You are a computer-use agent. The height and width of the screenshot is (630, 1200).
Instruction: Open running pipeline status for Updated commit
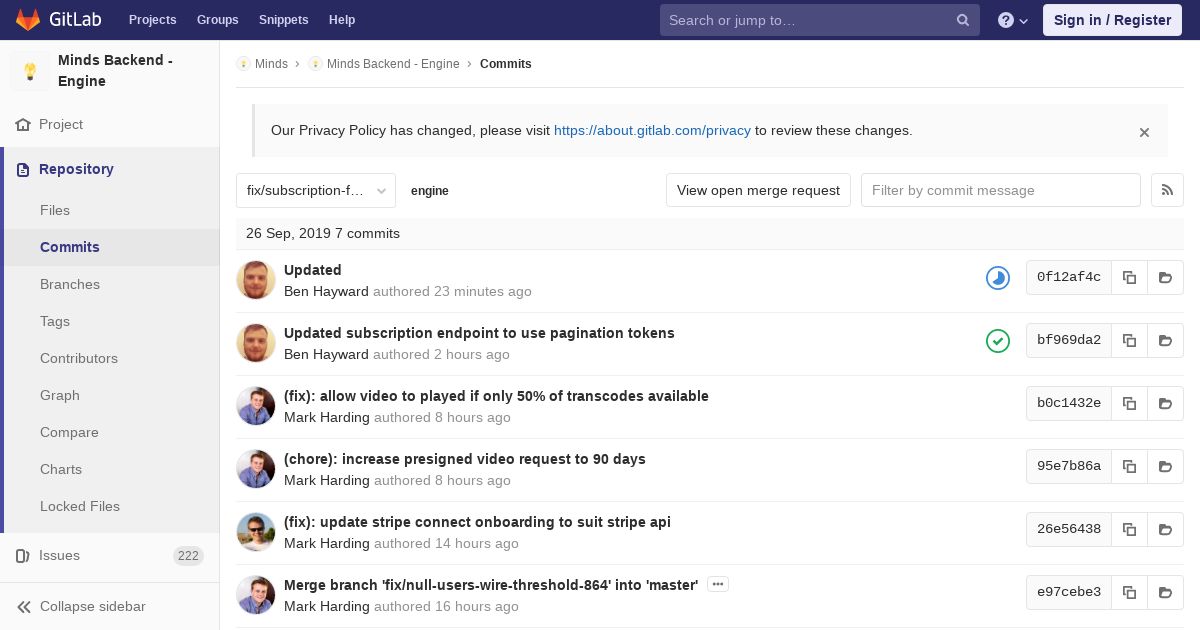[998, 278]
